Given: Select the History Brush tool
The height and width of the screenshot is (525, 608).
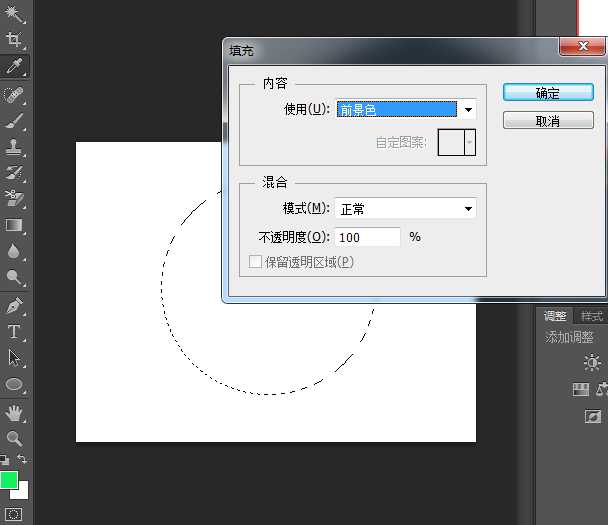Looking at the screenshot, I should [14, 173].
